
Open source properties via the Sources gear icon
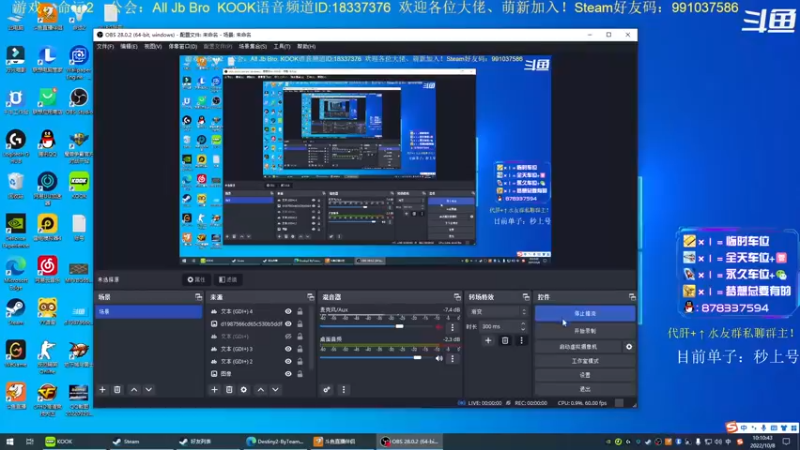[x=244, y=390]
